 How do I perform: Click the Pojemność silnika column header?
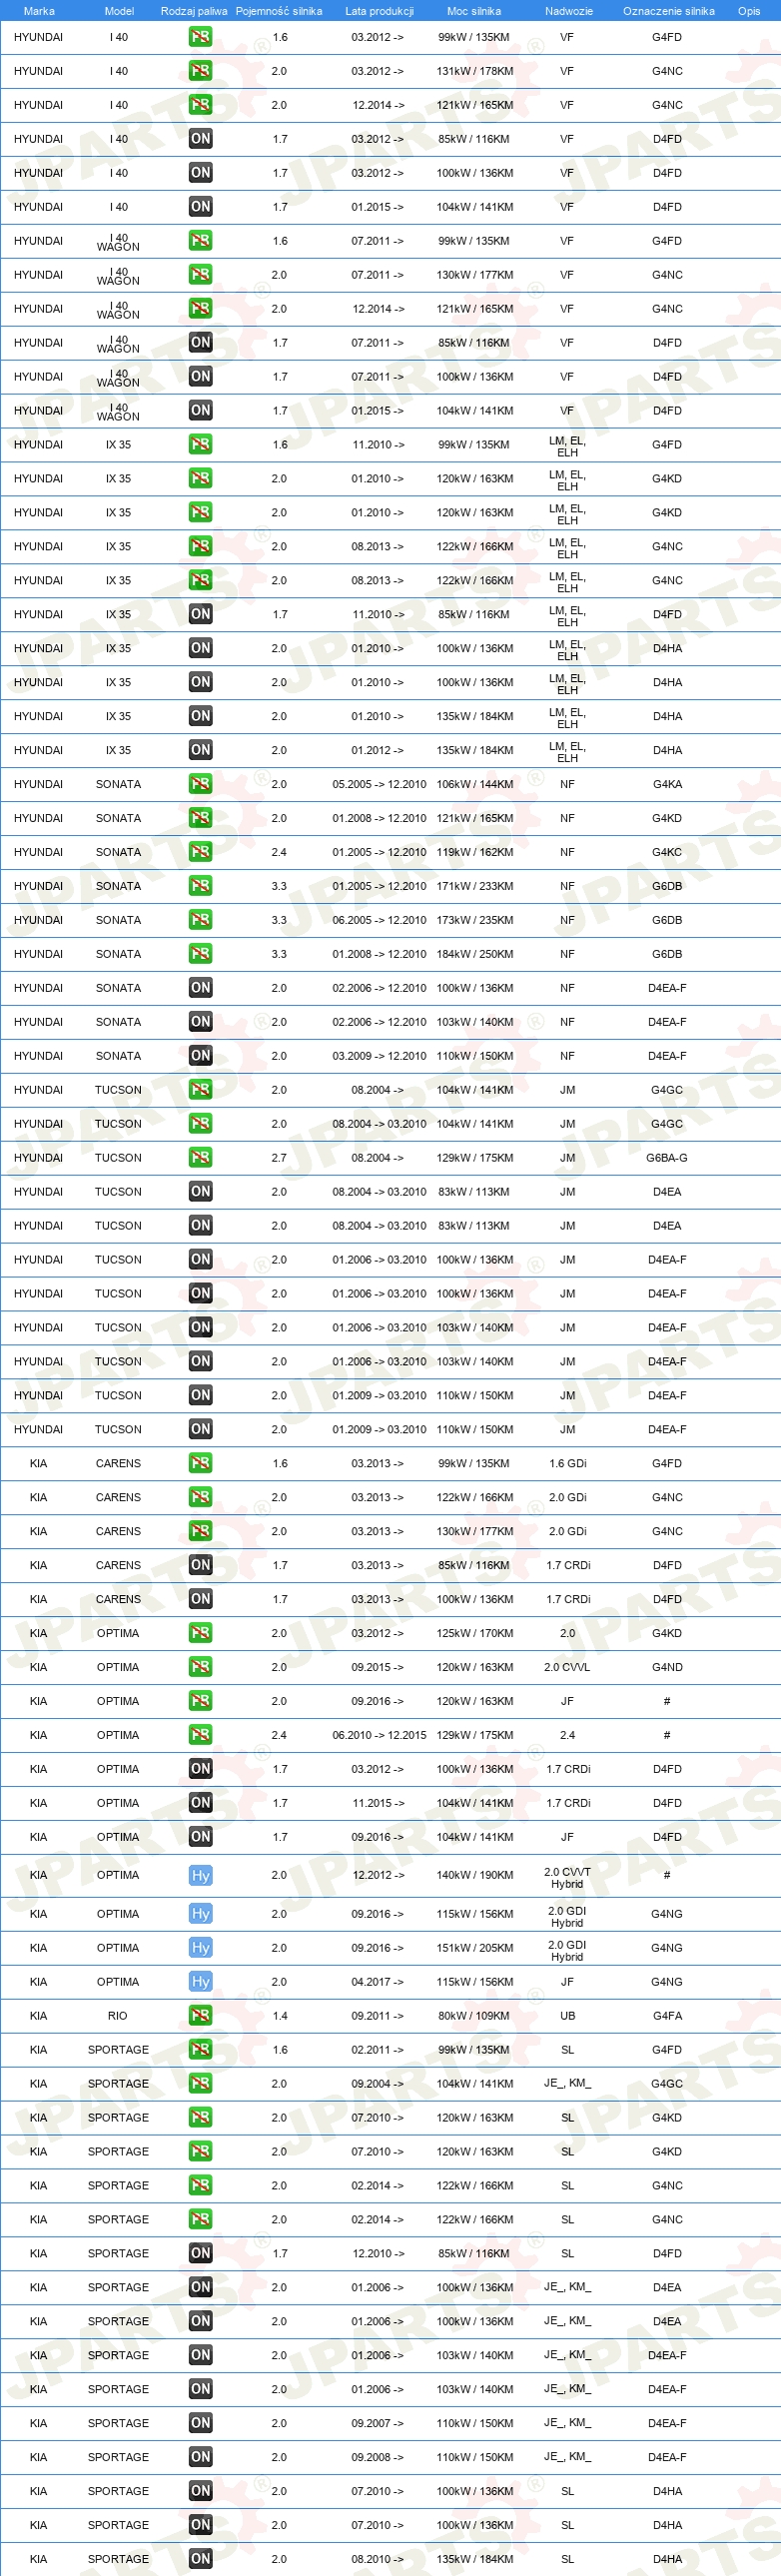click(279, 11)
